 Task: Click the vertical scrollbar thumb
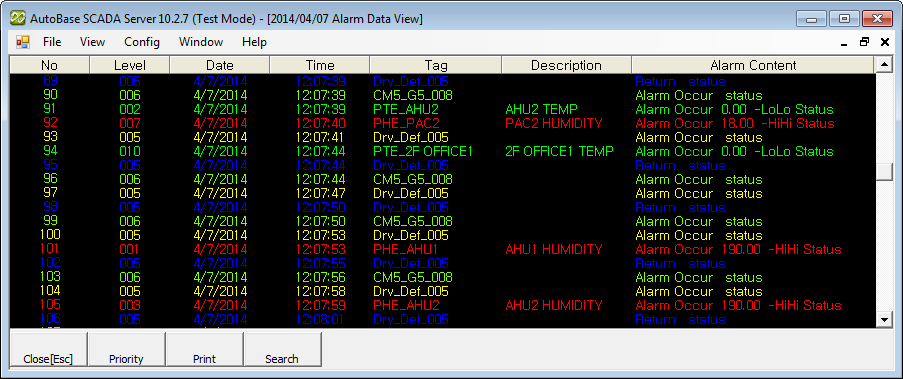click(883, 172)
